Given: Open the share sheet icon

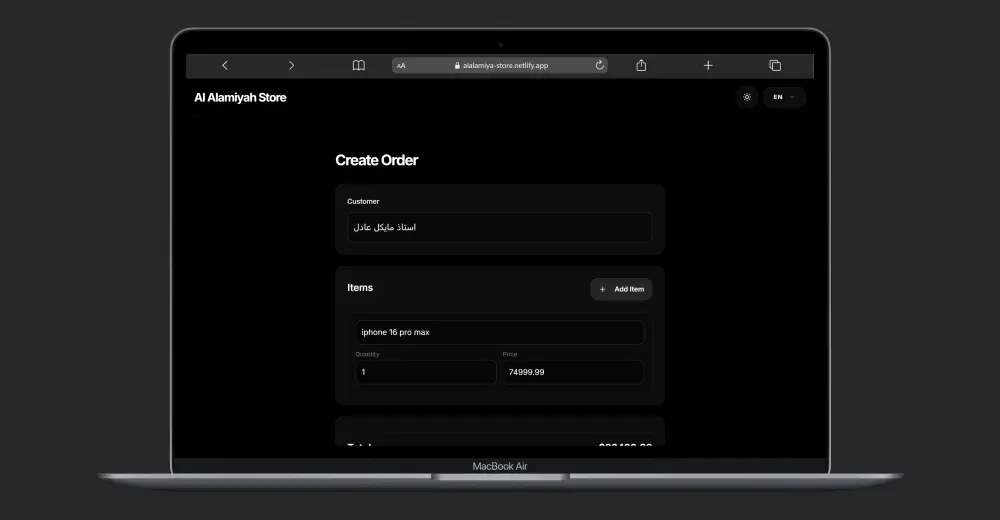Looking at the screenshot, I should click(641, 65).
